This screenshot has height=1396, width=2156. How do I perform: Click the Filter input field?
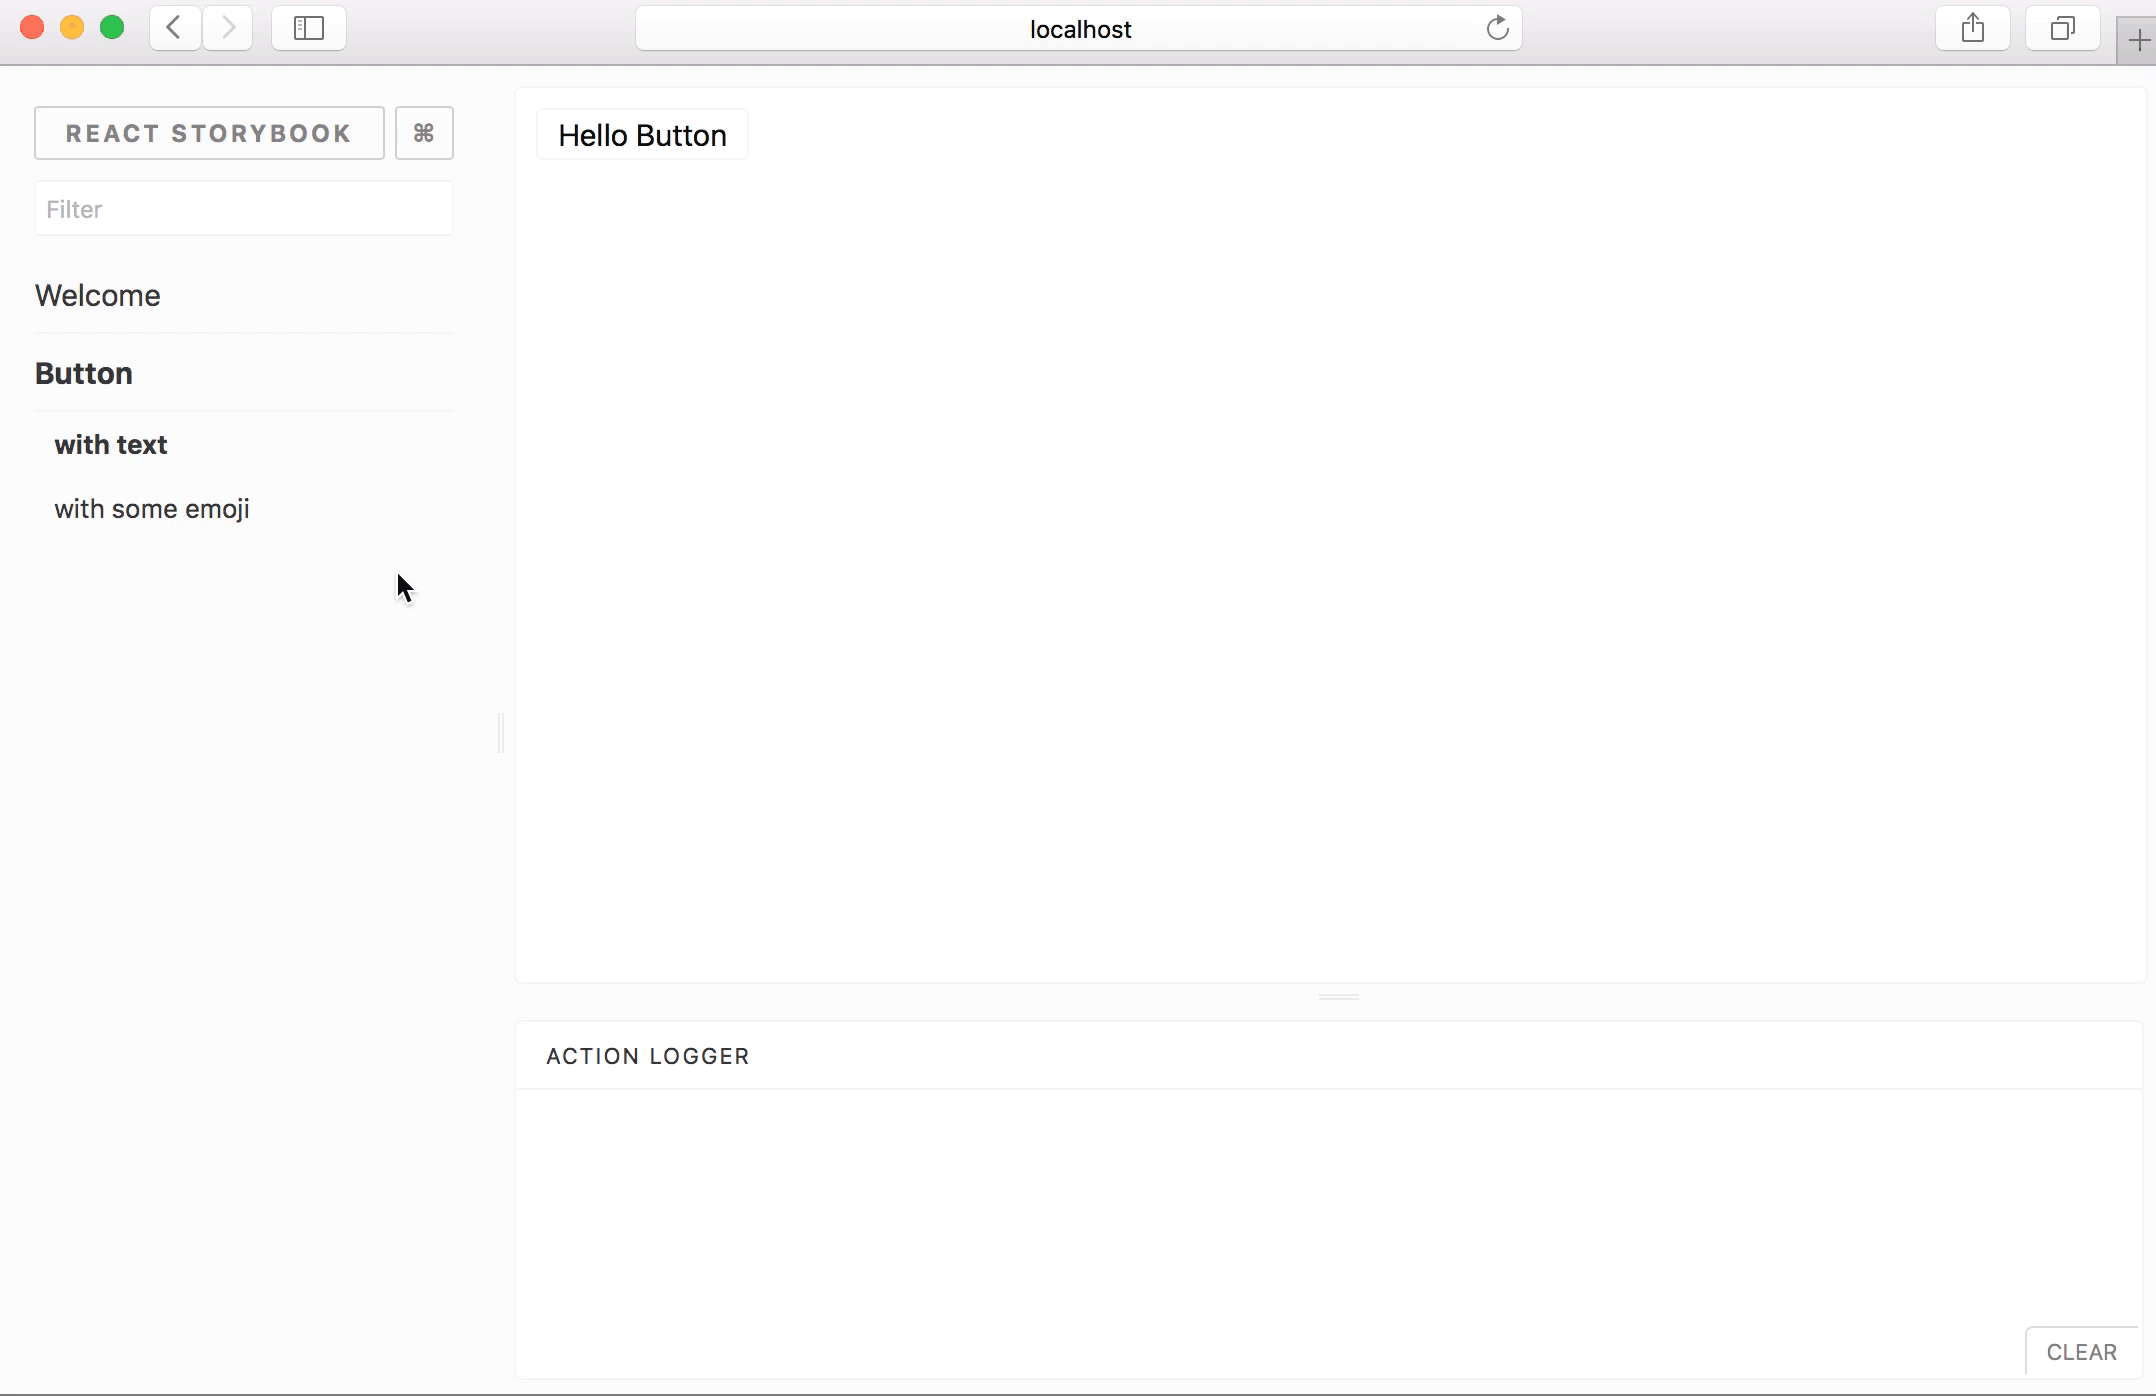click(x=244, y=209)
